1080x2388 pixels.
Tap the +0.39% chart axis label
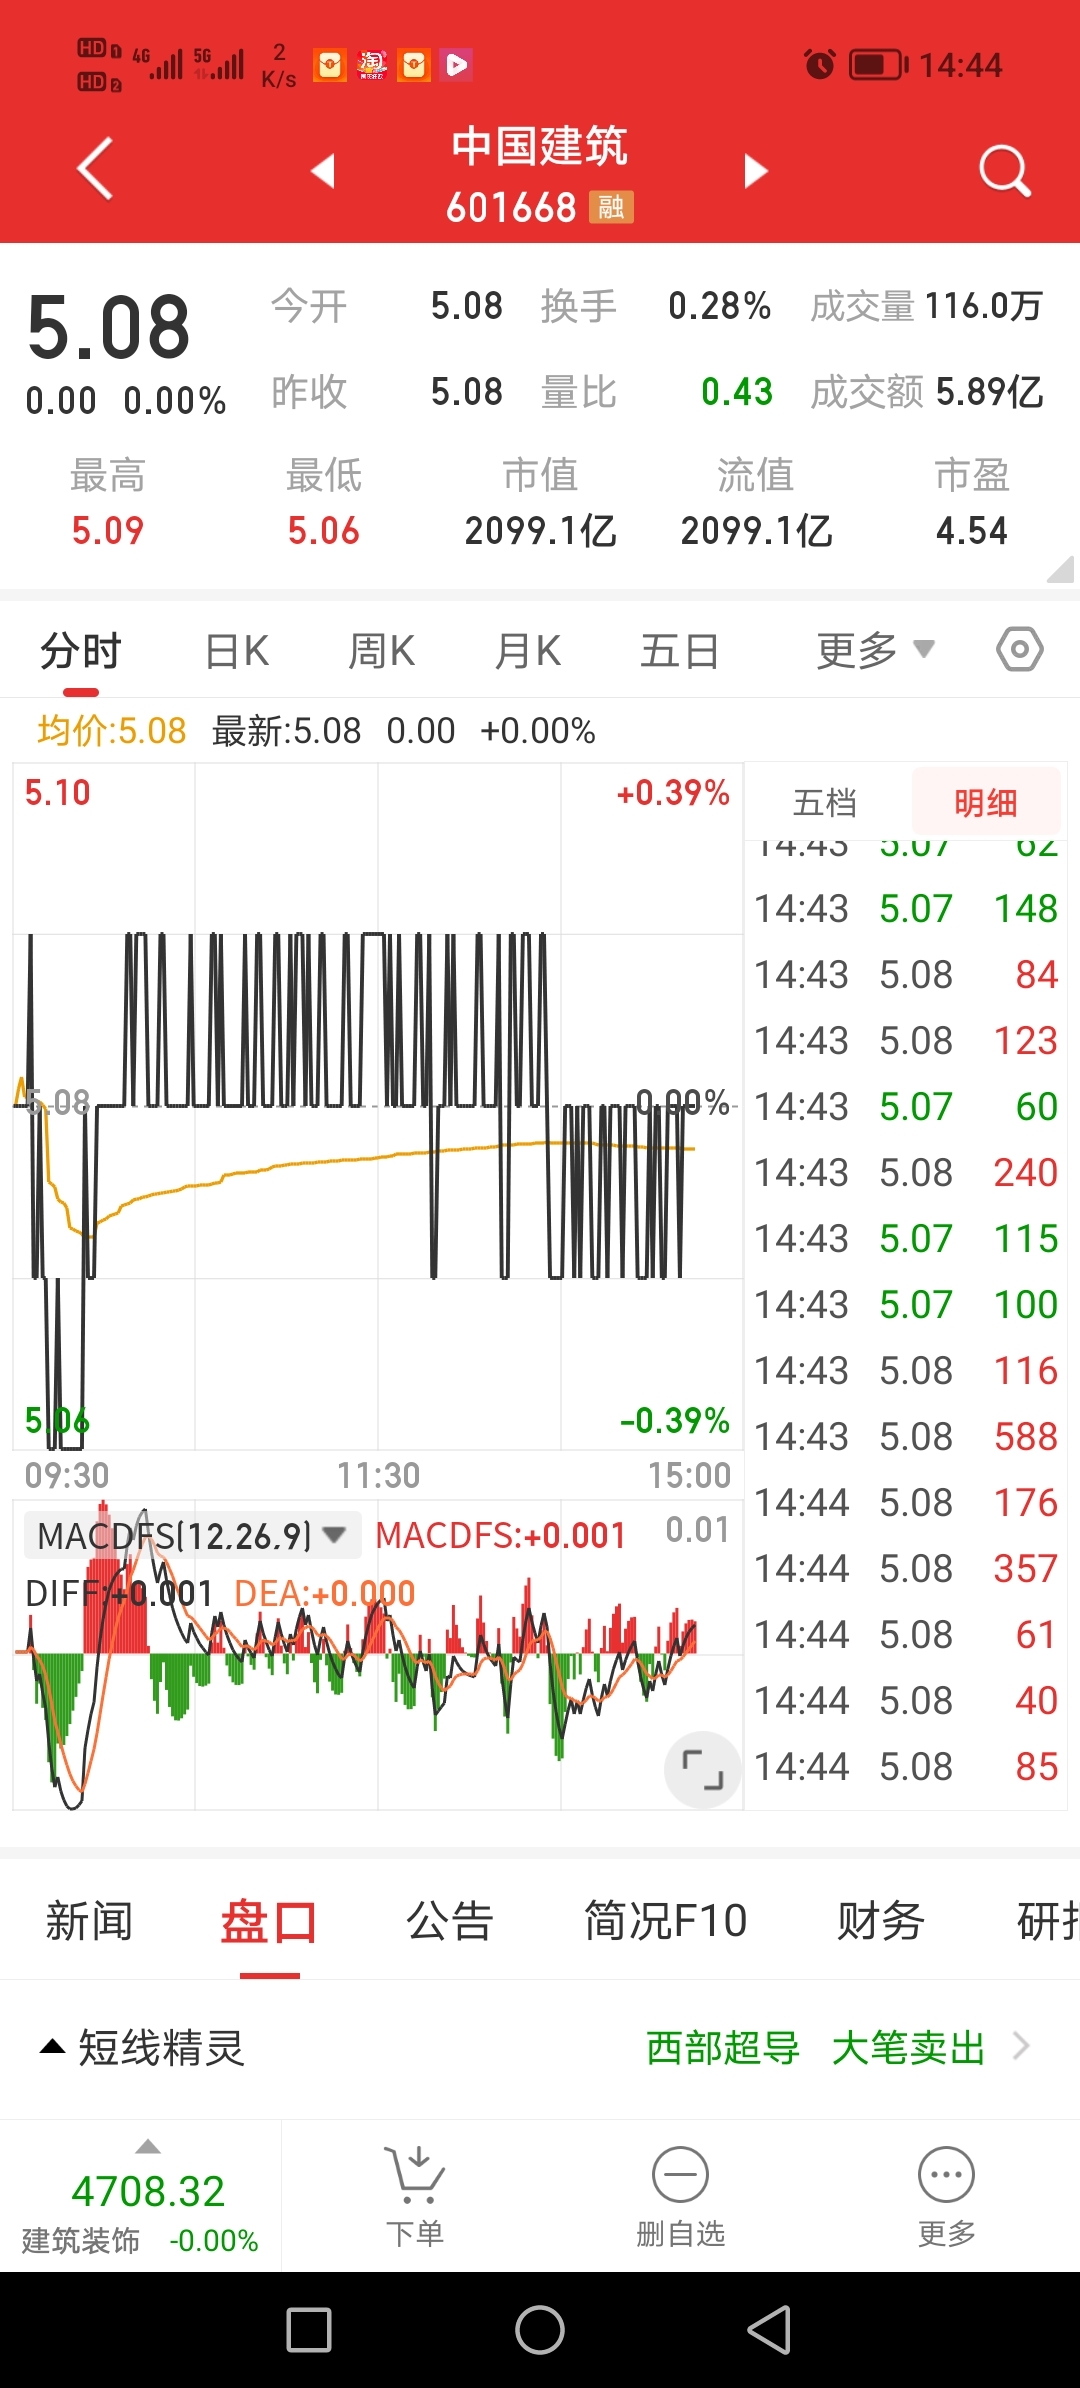[x=673, y=793]
